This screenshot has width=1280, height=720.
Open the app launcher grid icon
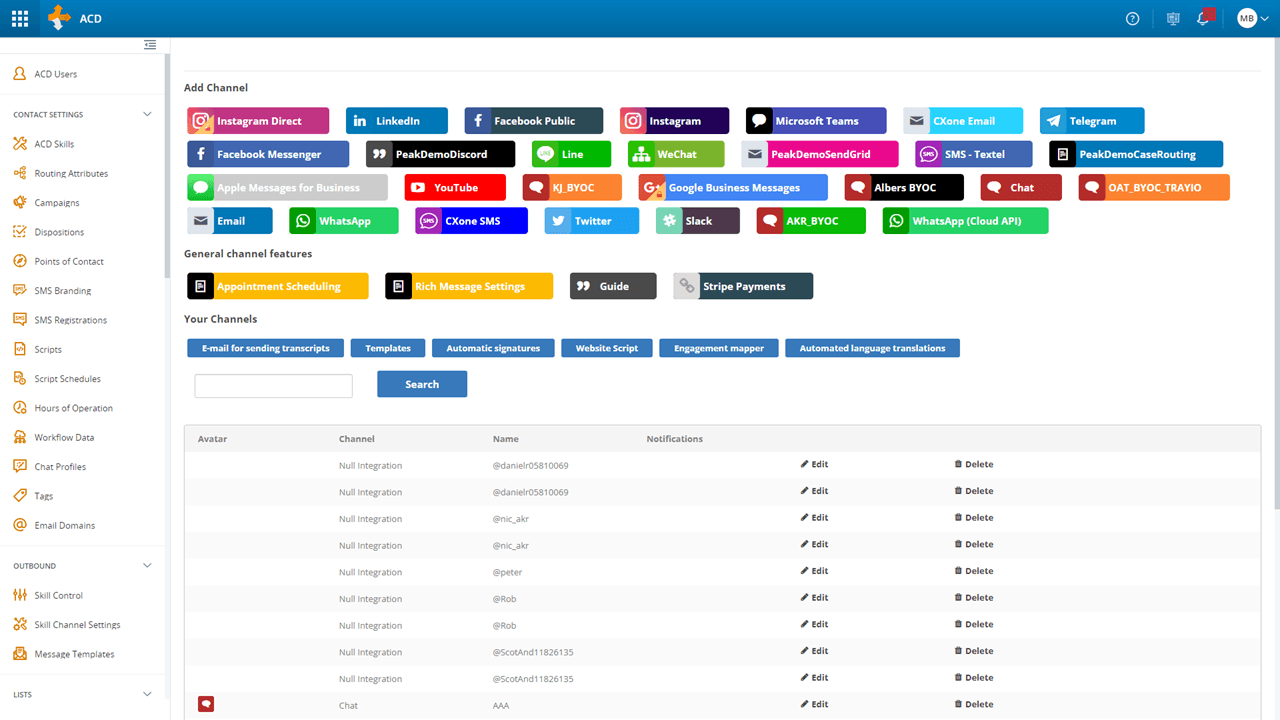tap(20, 18)
